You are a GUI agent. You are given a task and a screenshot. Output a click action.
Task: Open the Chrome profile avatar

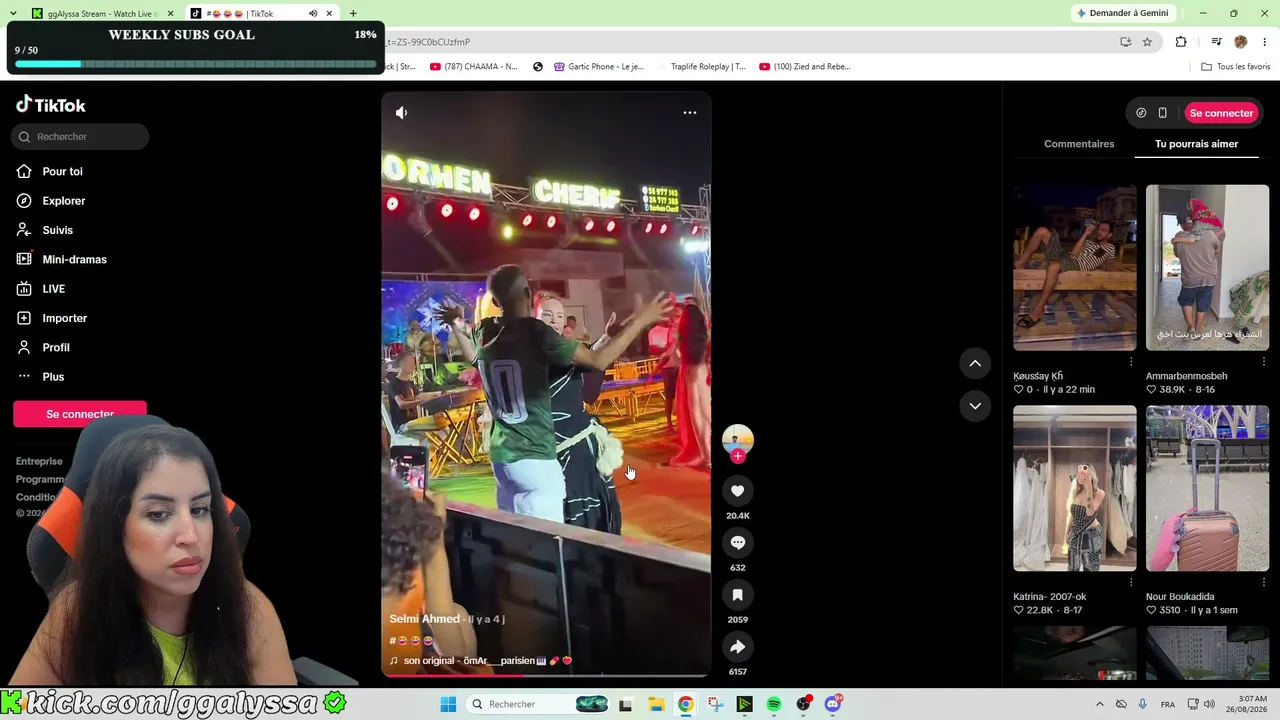1241,42
